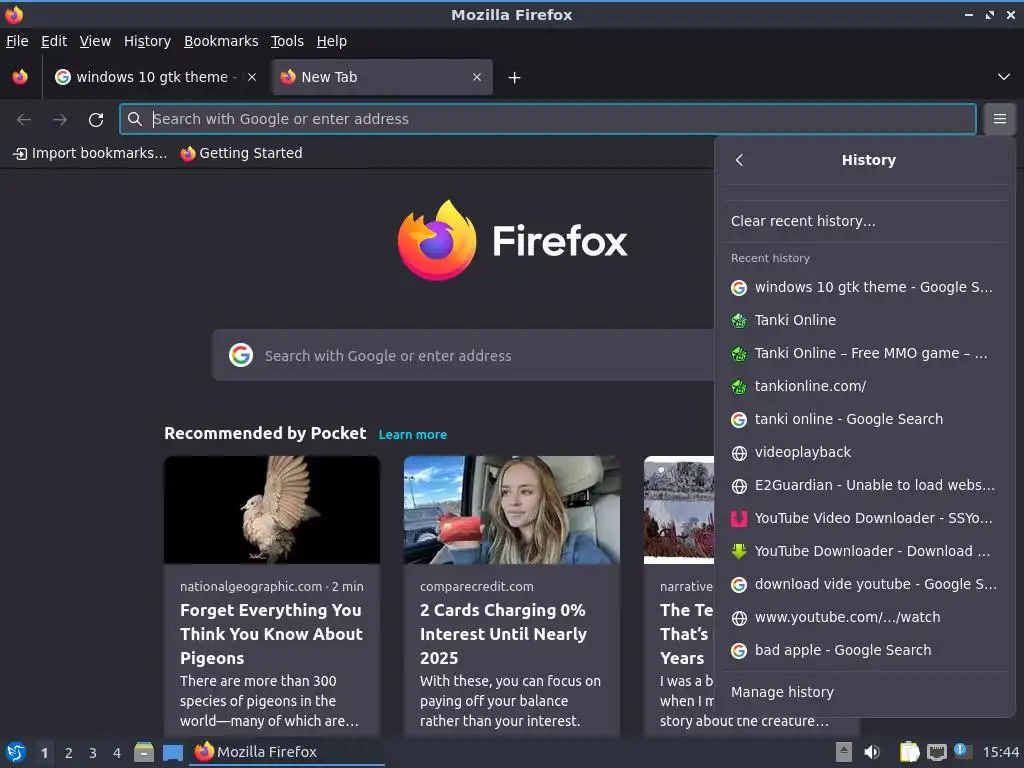Click the network monitor tray icon

(x=936, y=752)
